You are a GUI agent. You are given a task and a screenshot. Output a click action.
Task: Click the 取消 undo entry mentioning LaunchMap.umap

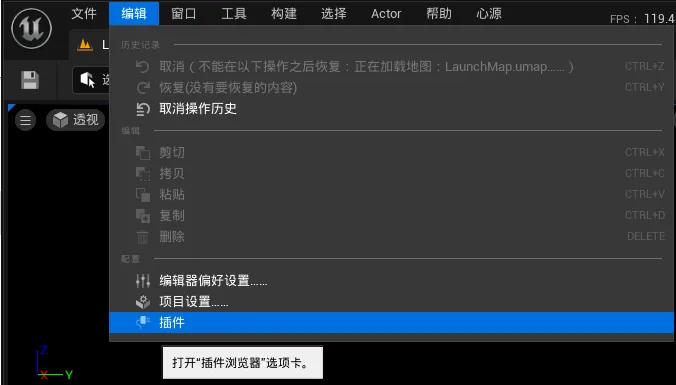(x=391, y=67)
